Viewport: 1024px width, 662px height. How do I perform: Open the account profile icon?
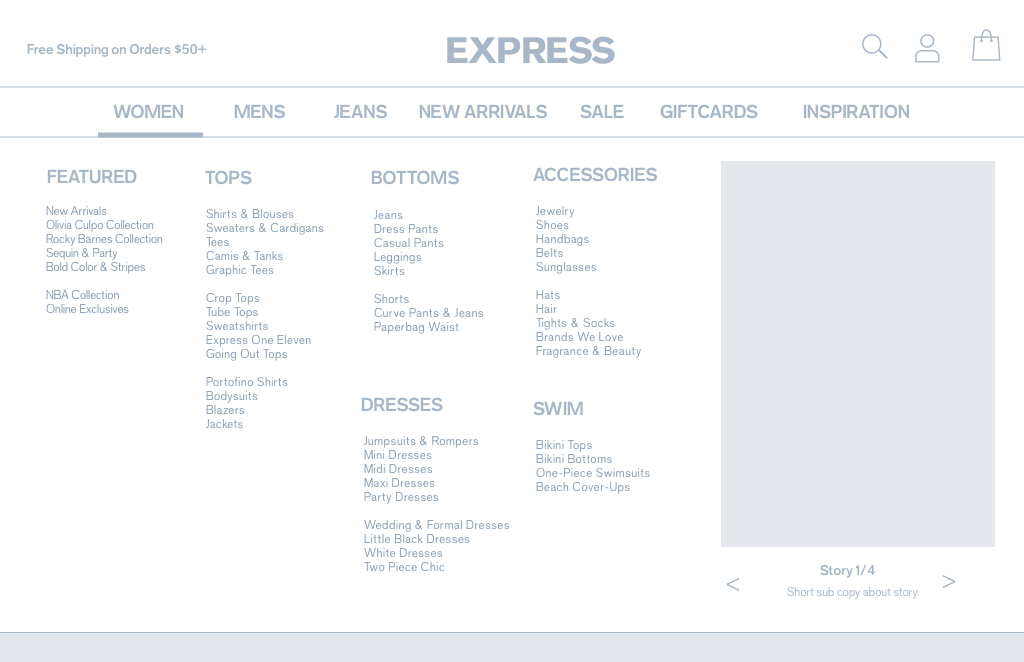point(927,47)
